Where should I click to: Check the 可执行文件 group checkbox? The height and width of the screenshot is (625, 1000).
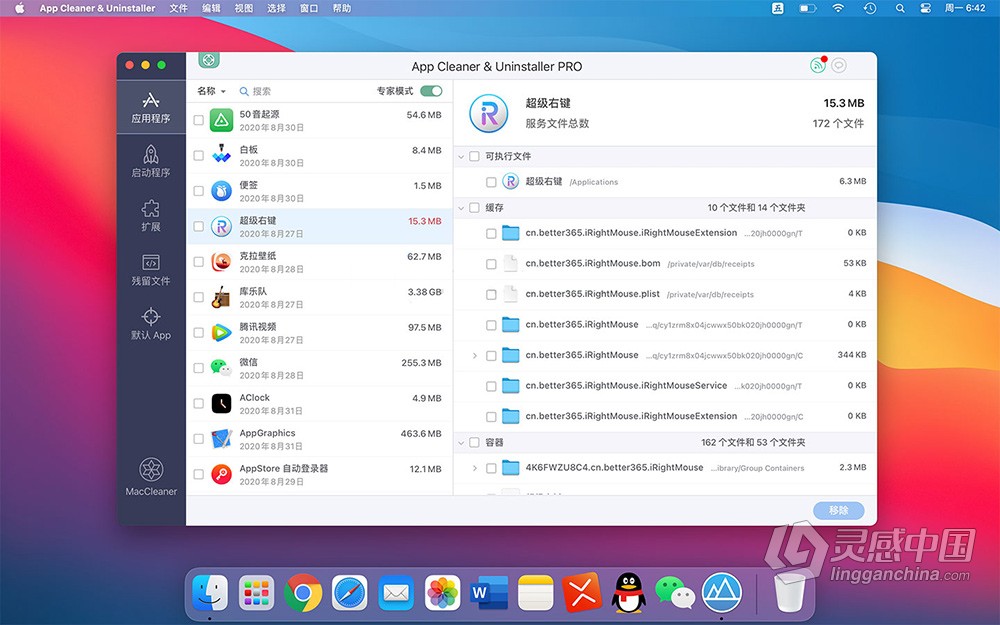click(x=474, y=156)
